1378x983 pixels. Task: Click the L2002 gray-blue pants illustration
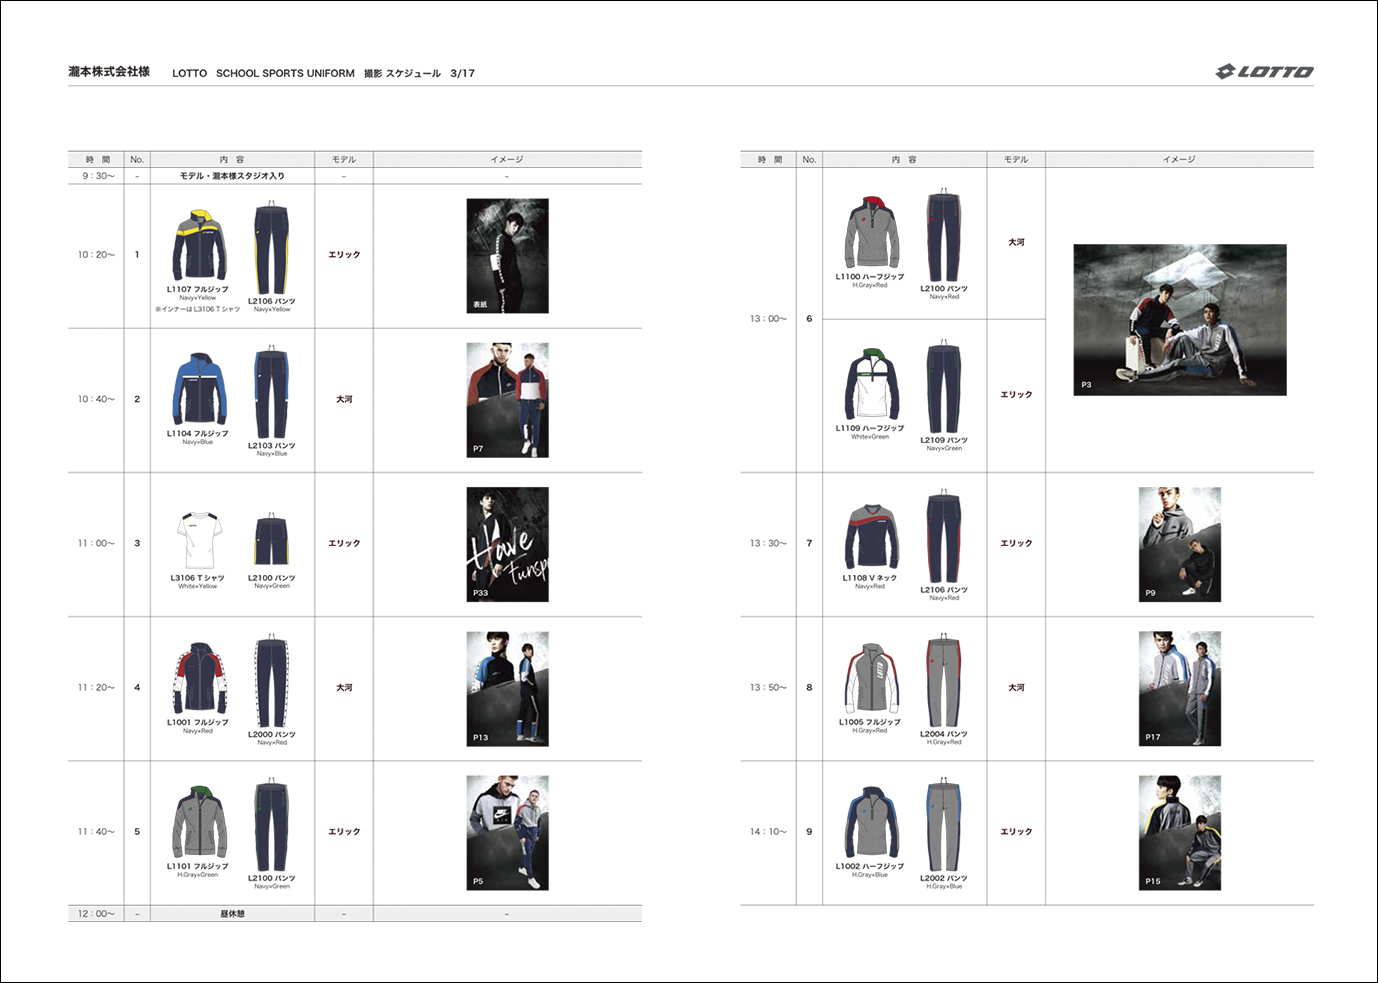(943, 825)
